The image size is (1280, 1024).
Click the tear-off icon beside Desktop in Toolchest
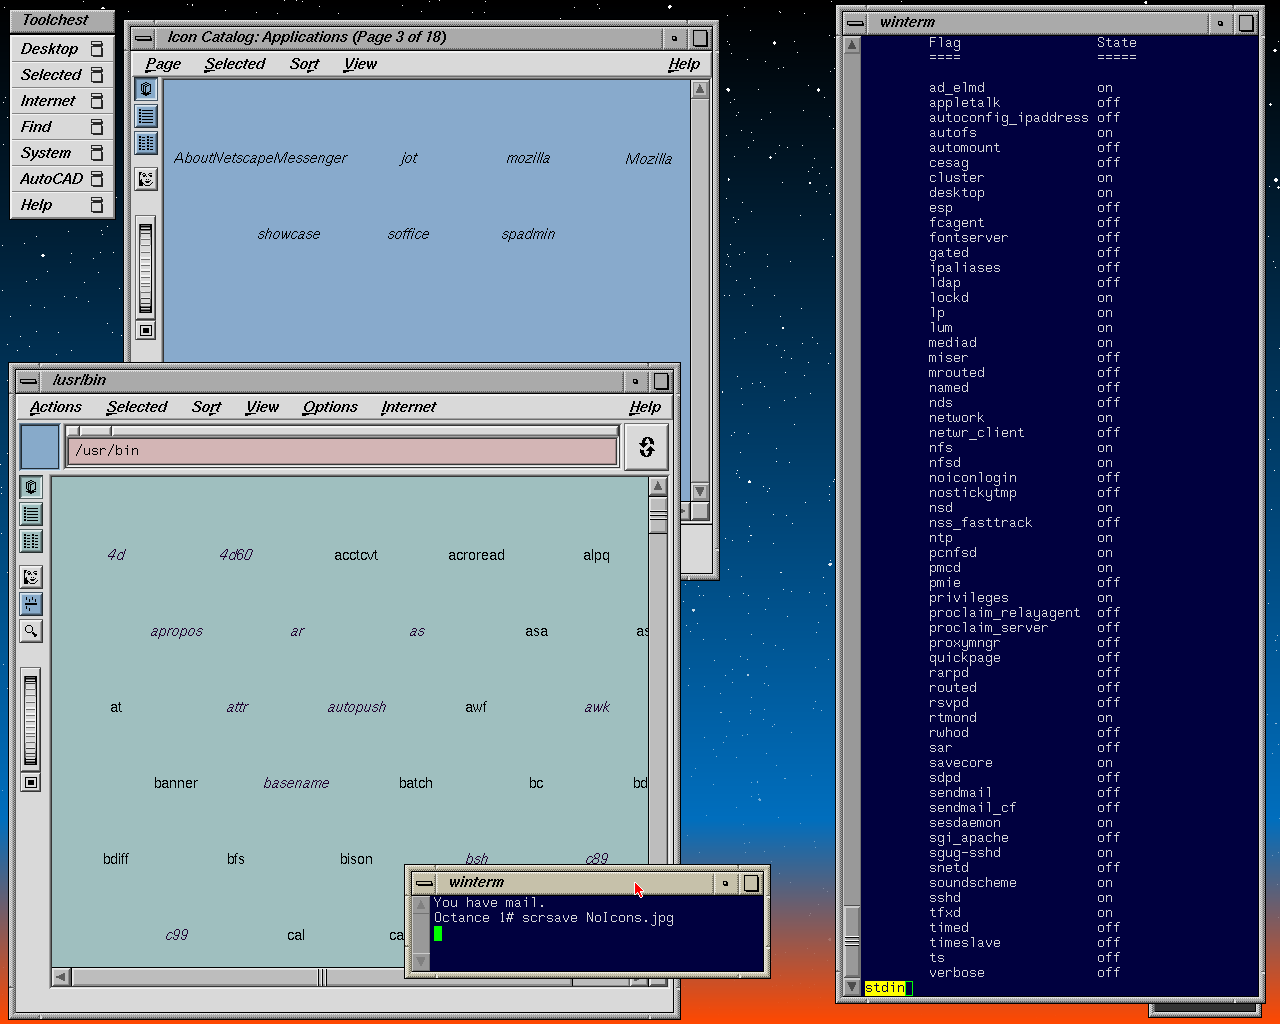tap(97, 49)
